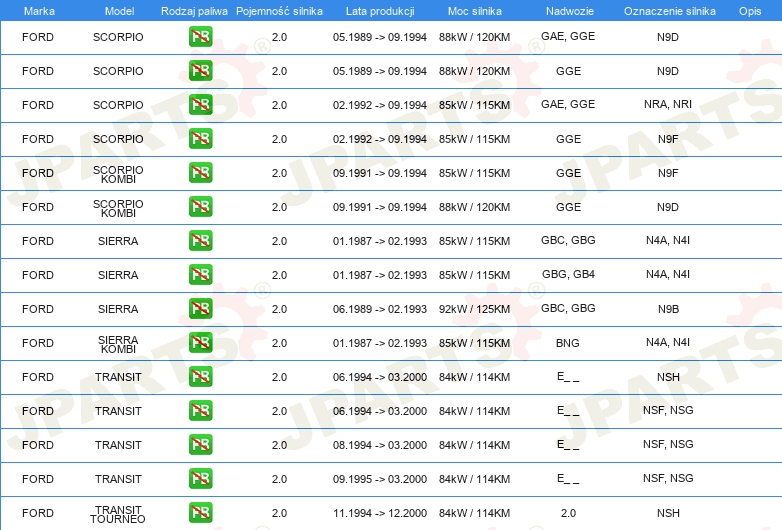The height and width of the screenshot is (530, 782).
Task: Click the Lata produkcji column header
Action: click(x=380, y=11)
